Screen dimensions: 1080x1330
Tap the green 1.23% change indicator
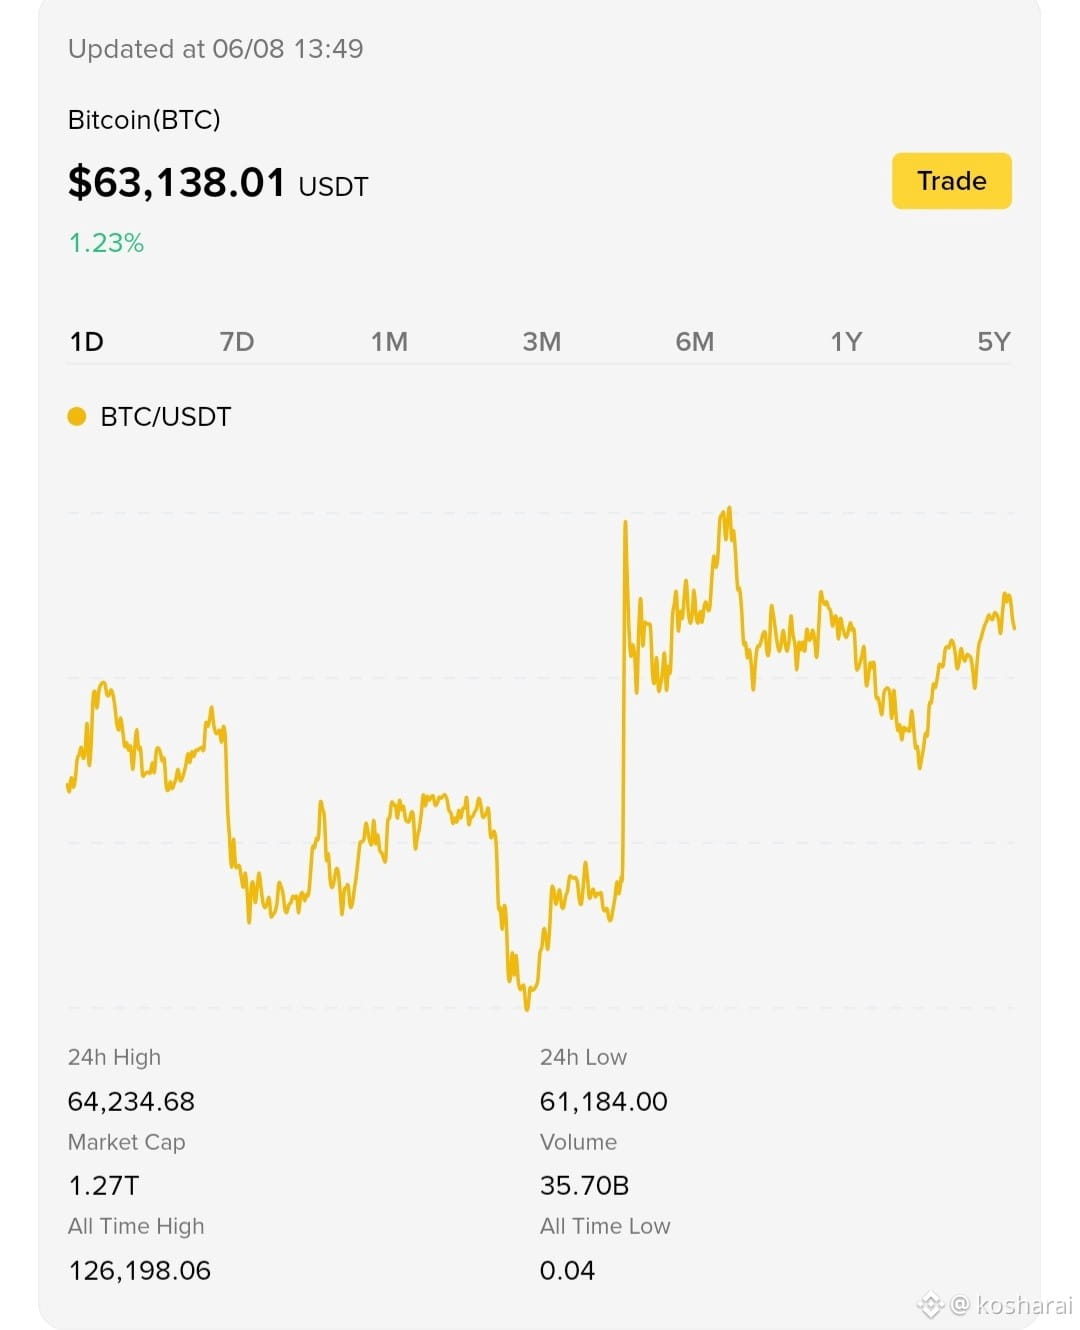click(106, 243)
